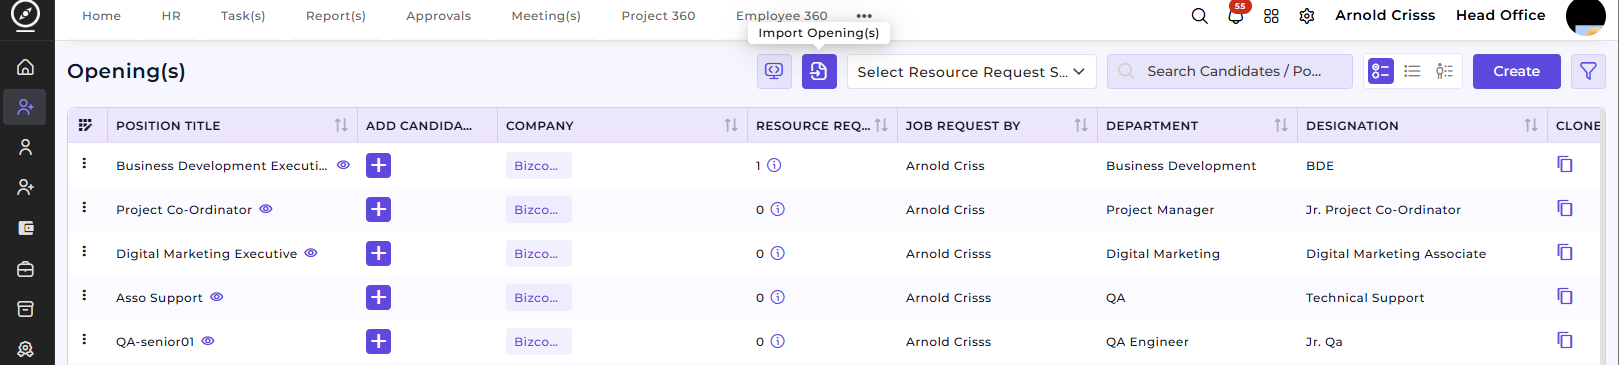
Task: Open the Meeting(s) menu
Action: coord(546,16)
